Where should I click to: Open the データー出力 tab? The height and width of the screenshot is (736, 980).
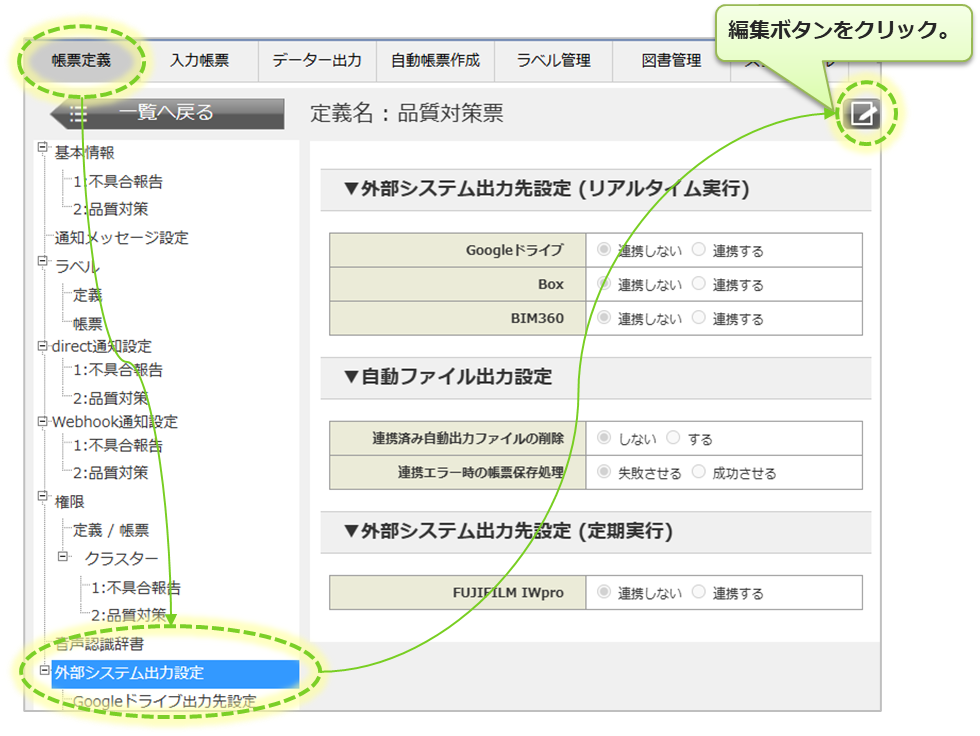coord(317,60)
